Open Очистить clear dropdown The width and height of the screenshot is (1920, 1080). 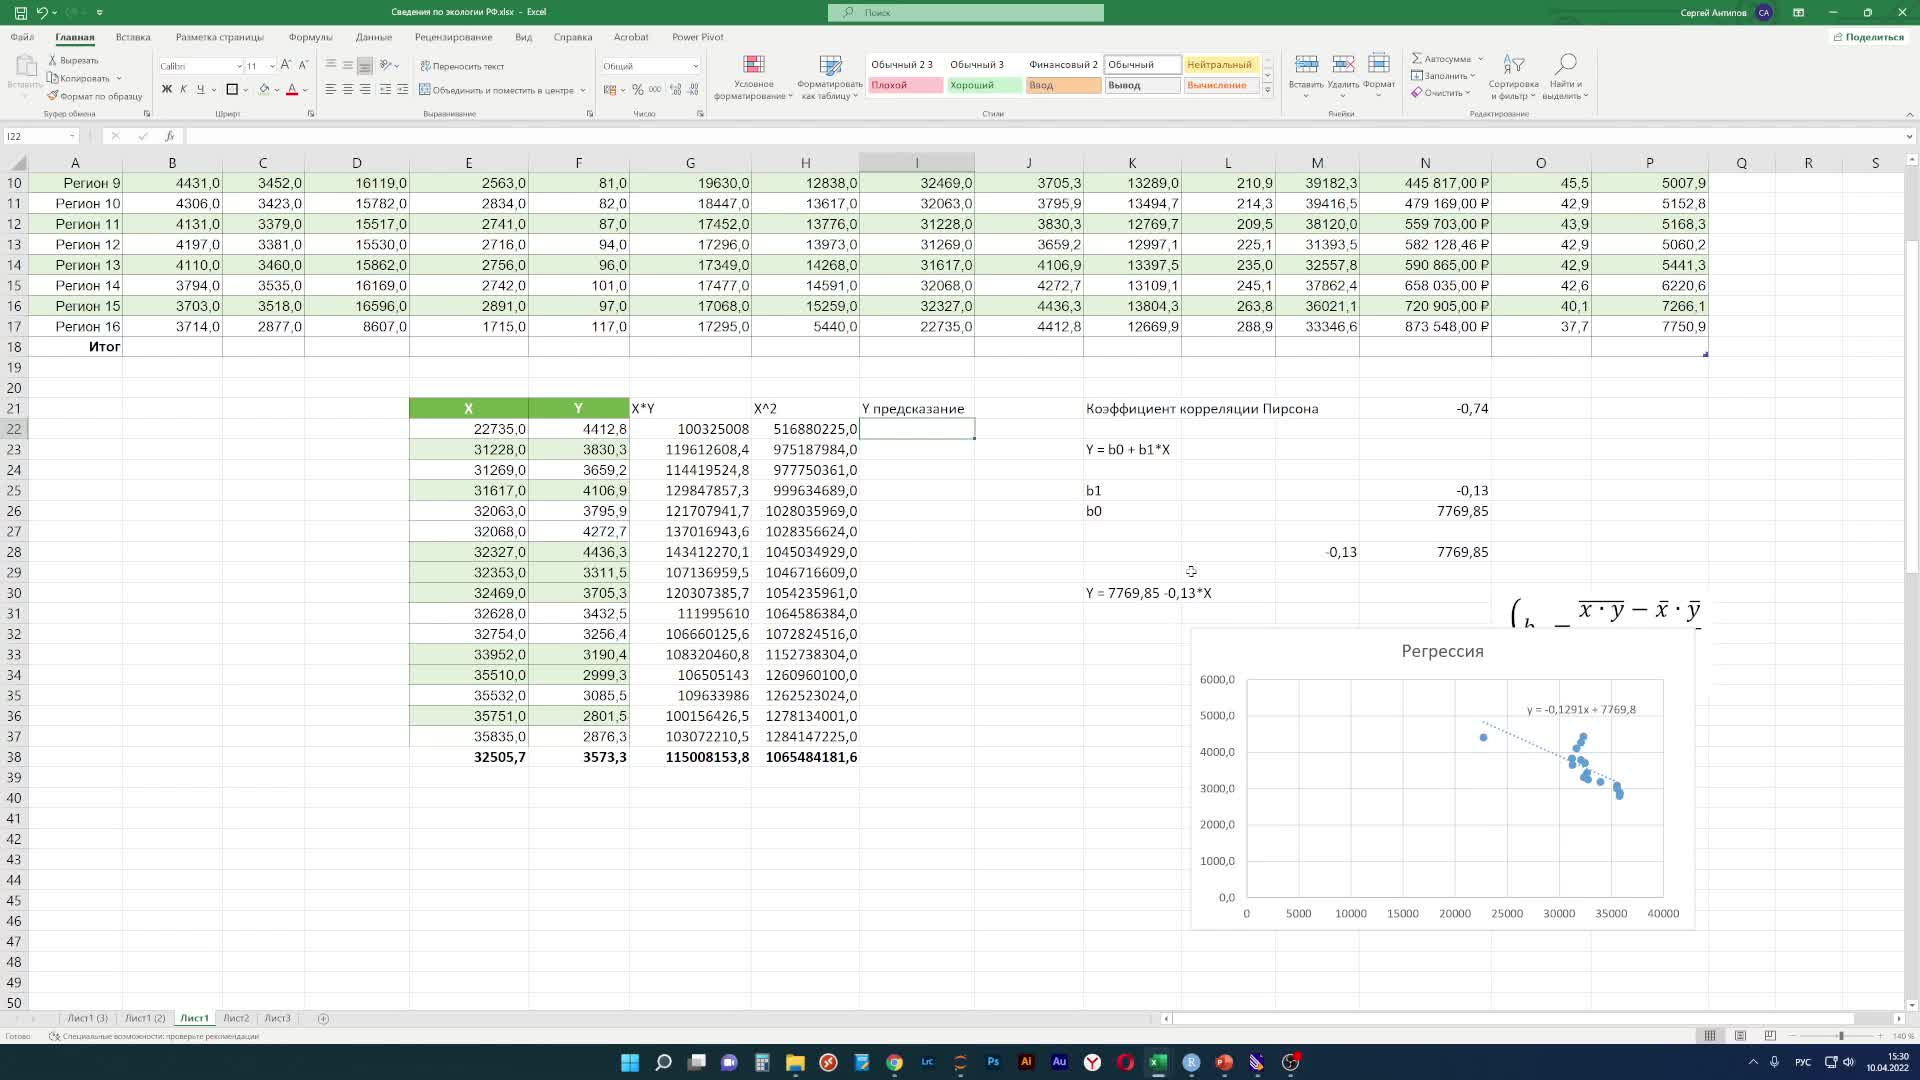click(1440, 93)
